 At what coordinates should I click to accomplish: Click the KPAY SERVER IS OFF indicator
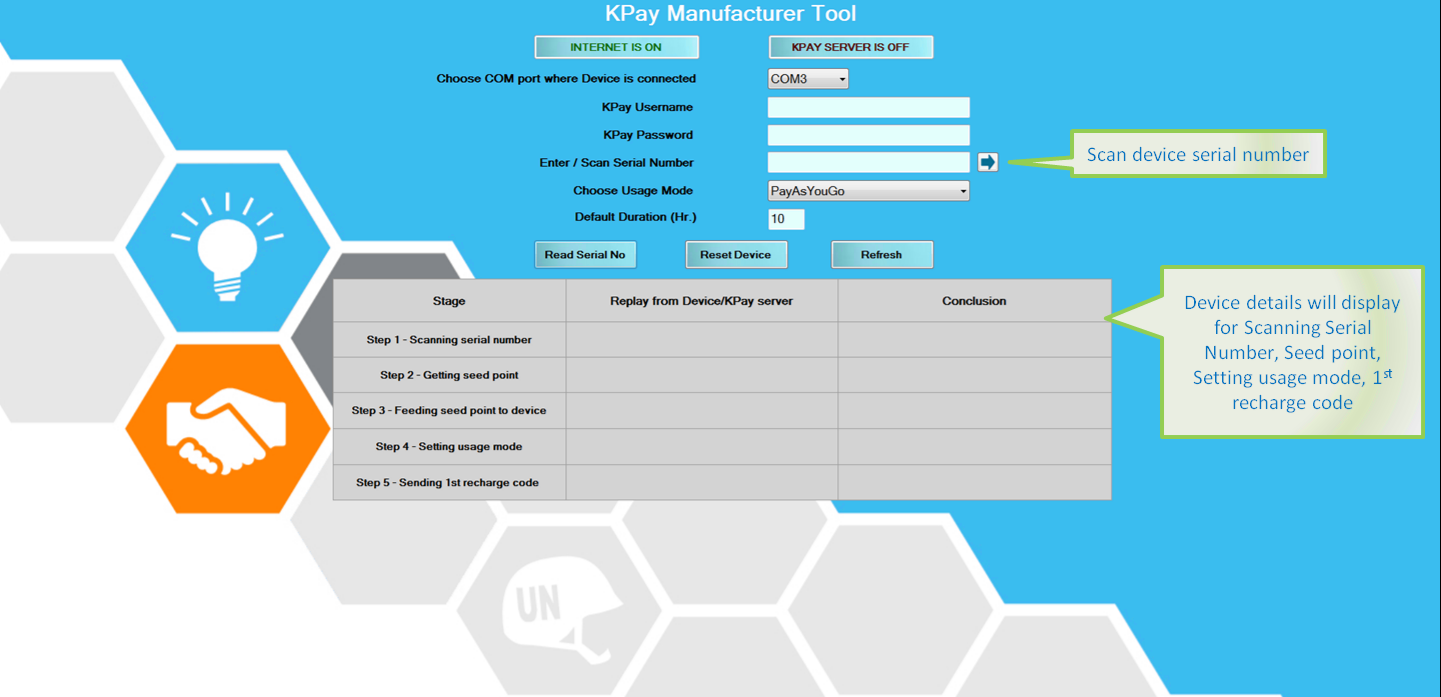coord(850,47)
